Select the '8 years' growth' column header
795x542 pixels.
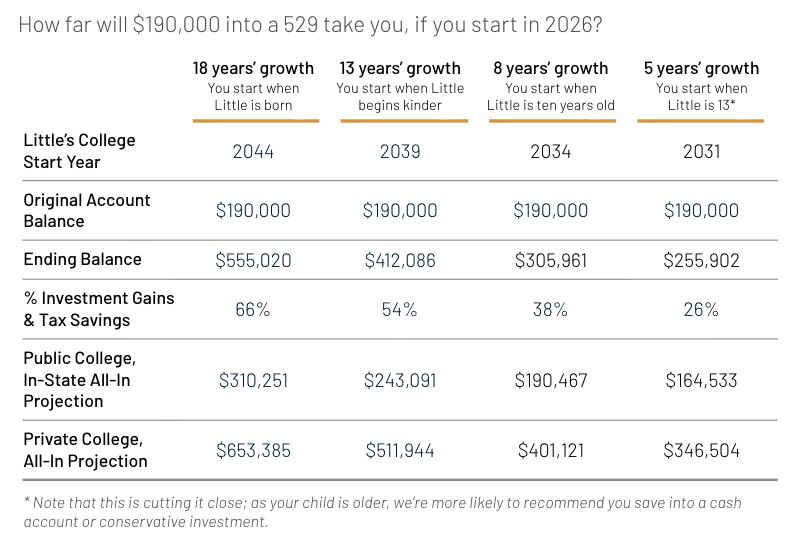pos(550,68)
